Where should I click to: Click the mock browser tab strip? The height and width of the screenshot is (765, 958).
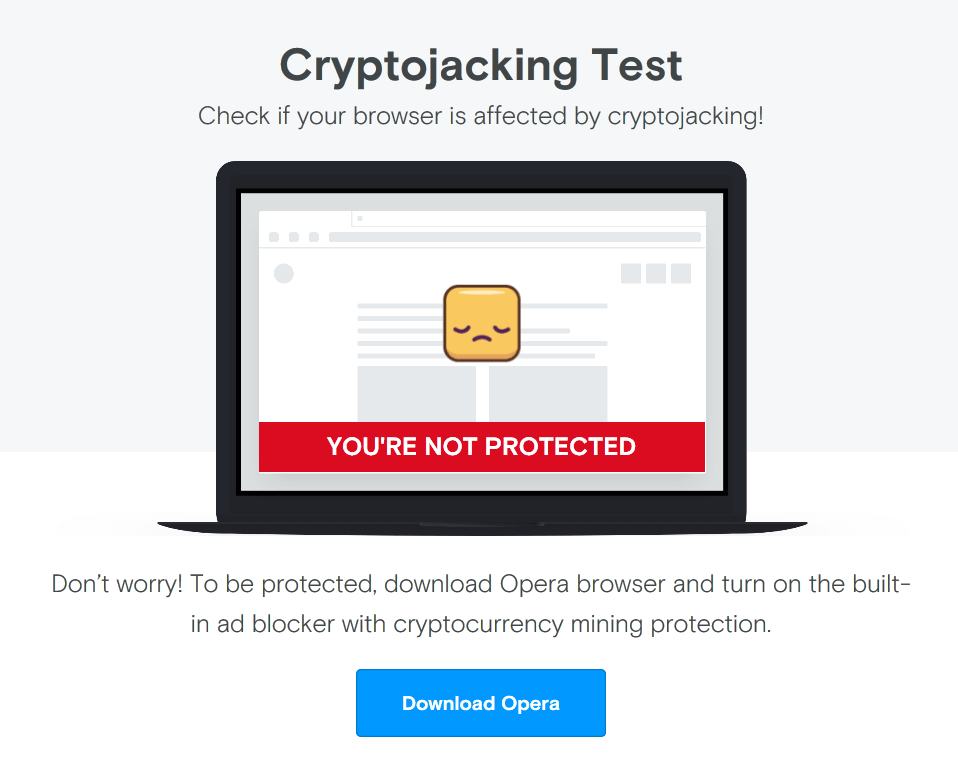(x=528, y=219)
